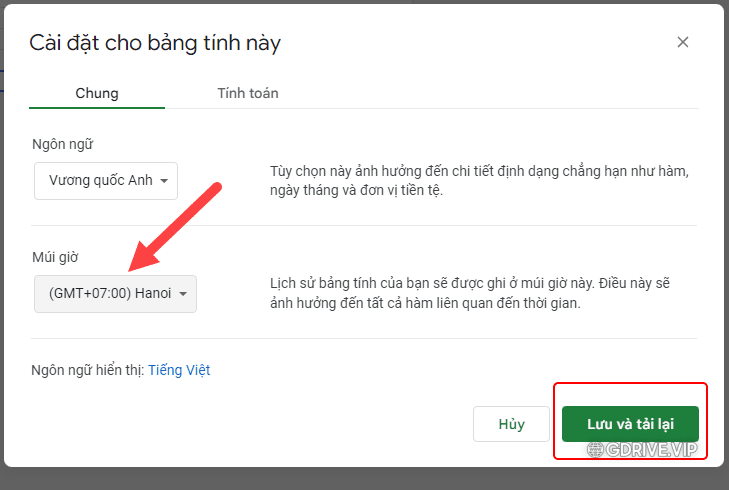
Task: Open the Tính toán tab
Action: 248,93
